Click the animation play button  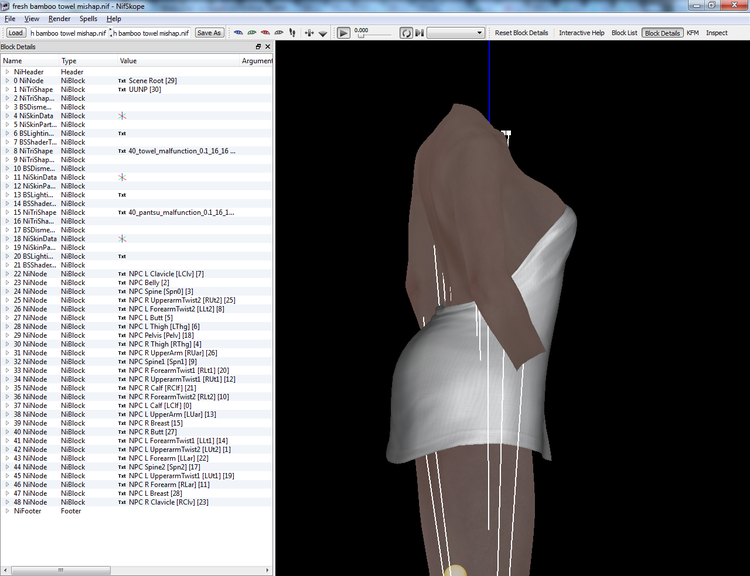[x=343, y=33]
